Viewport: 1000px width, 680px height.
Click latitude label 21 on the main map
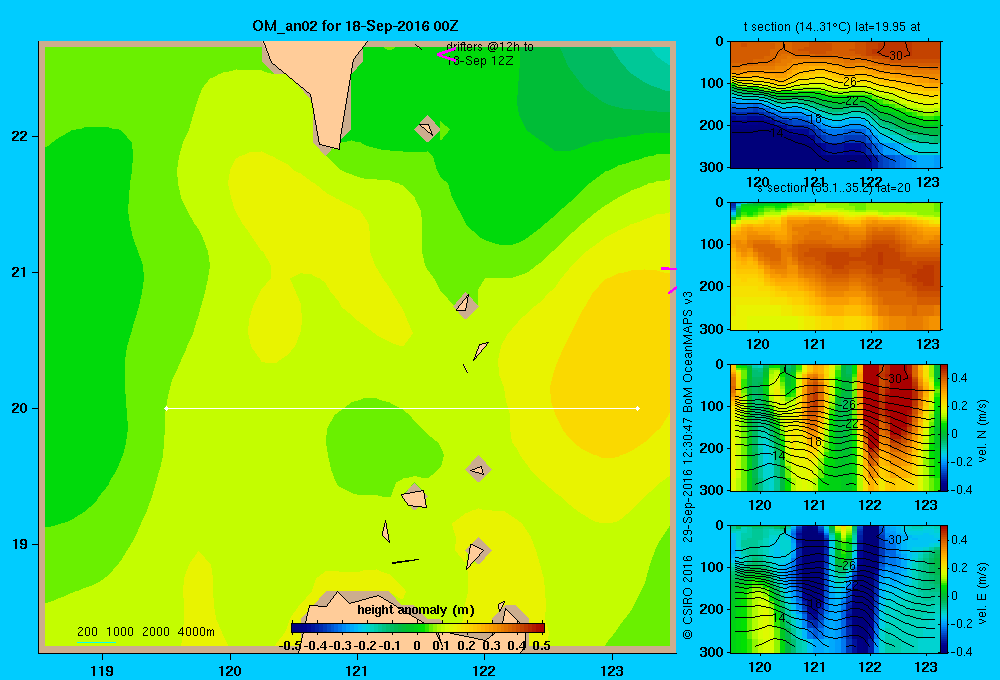(x=20, y=272)
